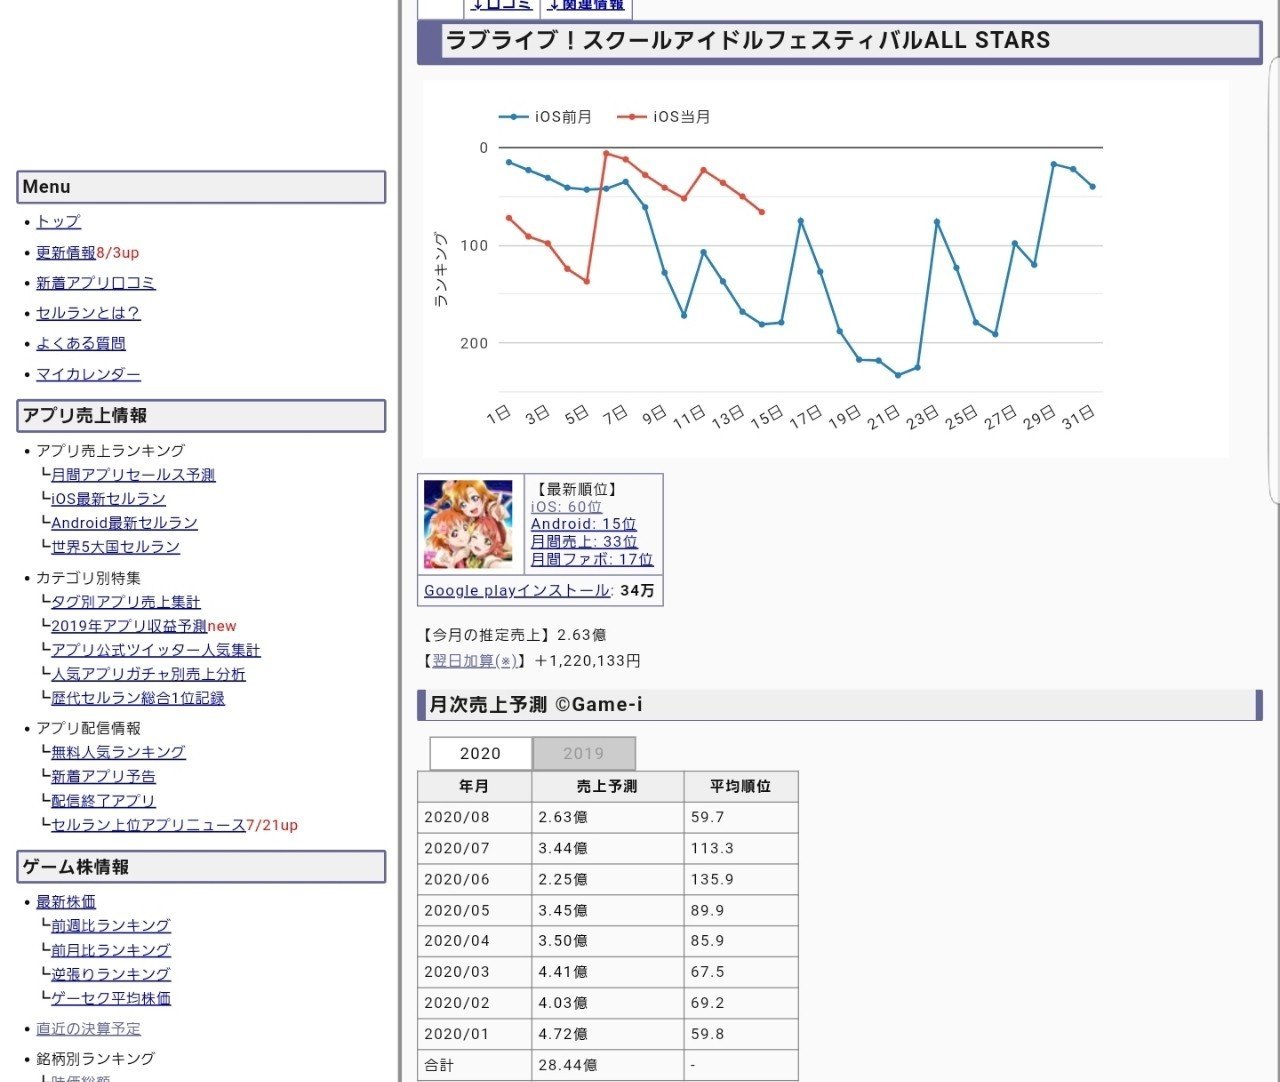Open the 翌日加算(※) explanation link
Image resolution: width=1280 pixels, height=1082 pixels.
475,661
